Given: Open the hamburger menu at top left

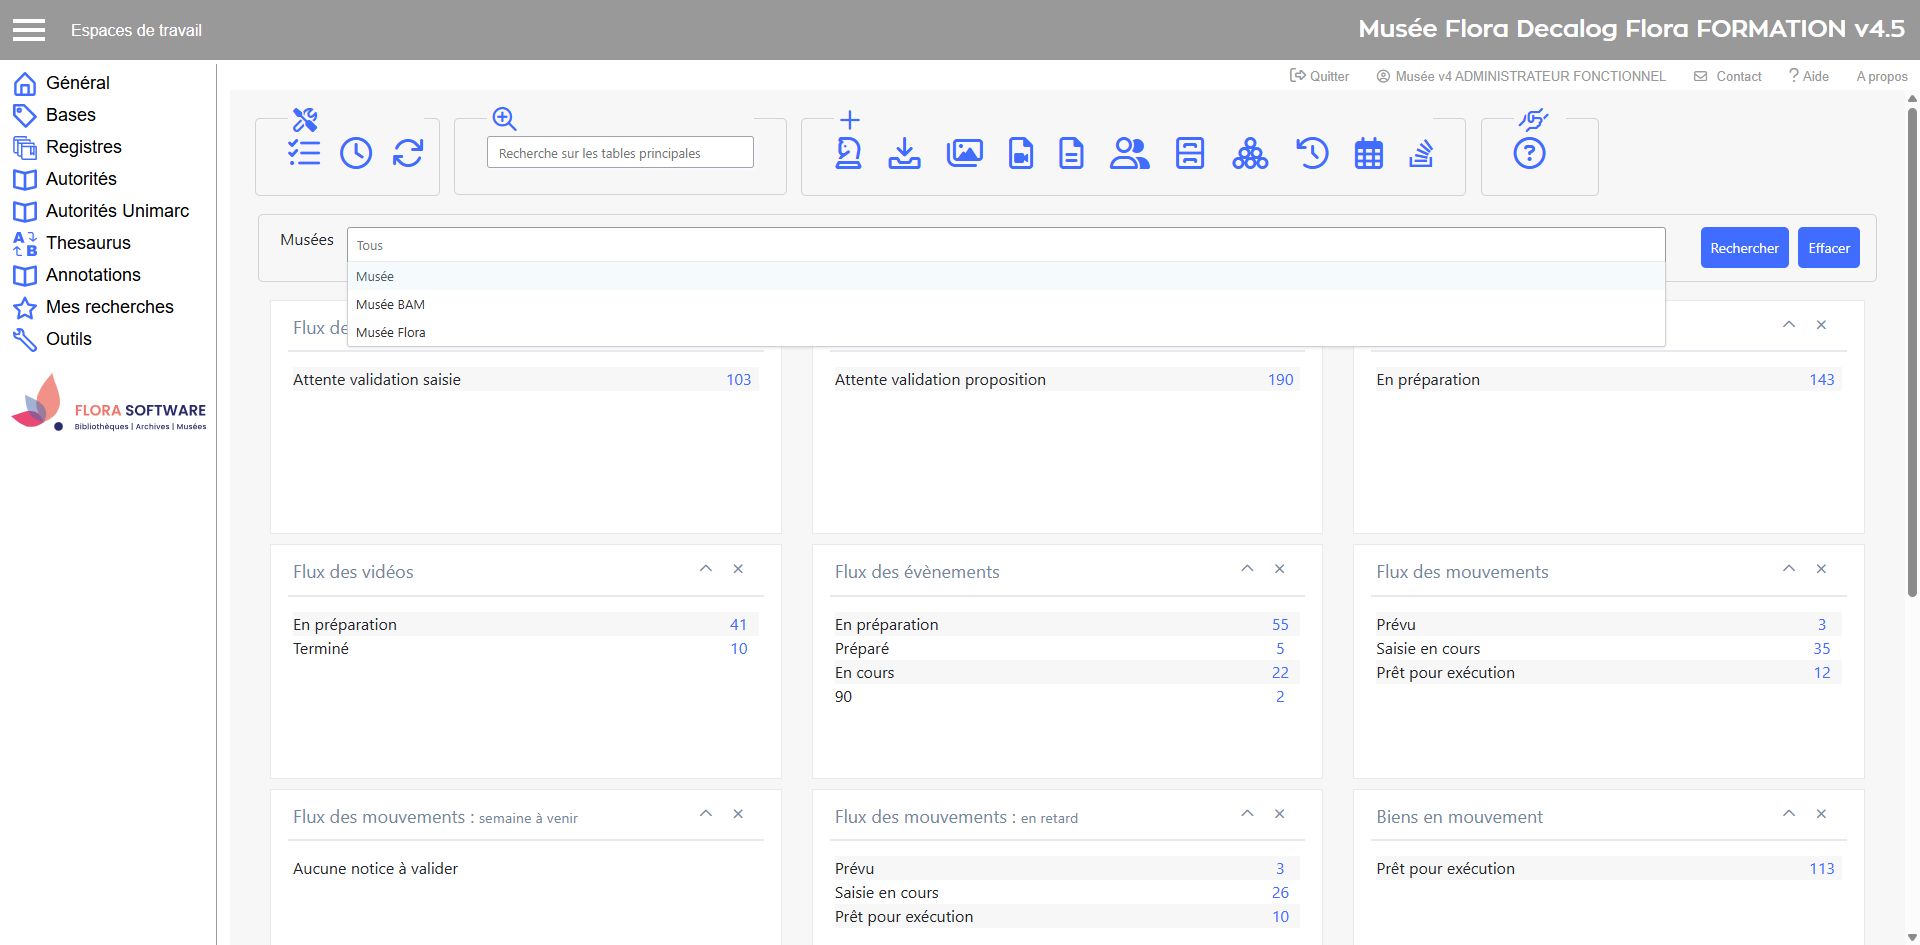Looking at the screenshot, I should pos(29,30).
